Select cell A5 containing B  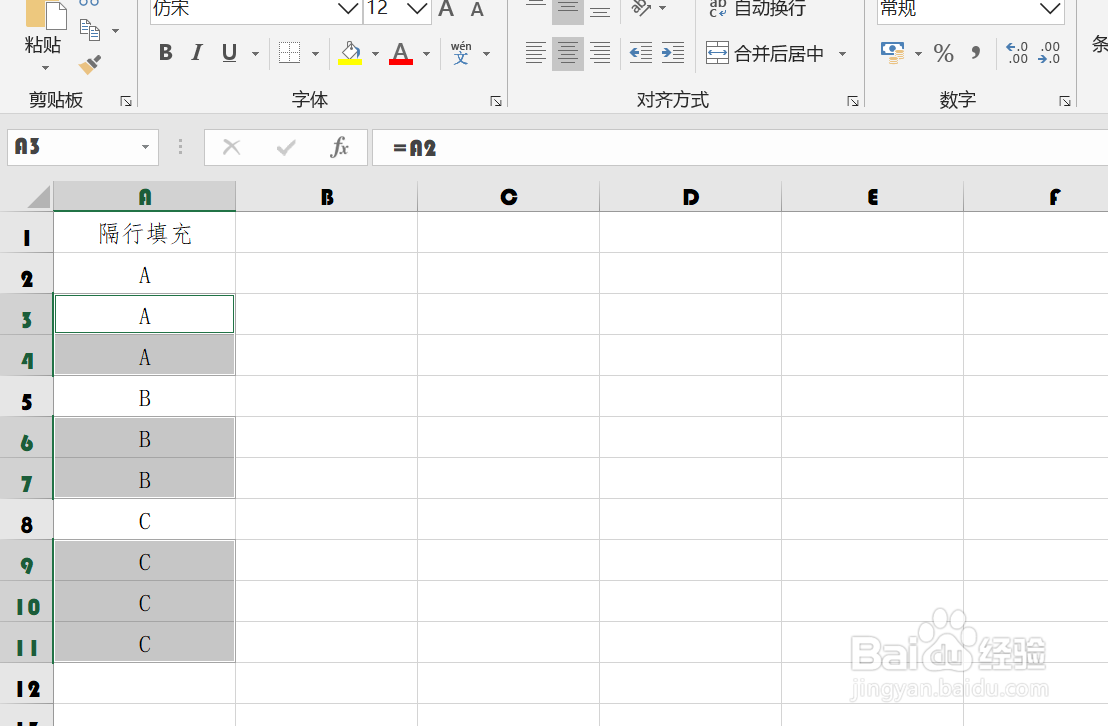click(145, 397)
